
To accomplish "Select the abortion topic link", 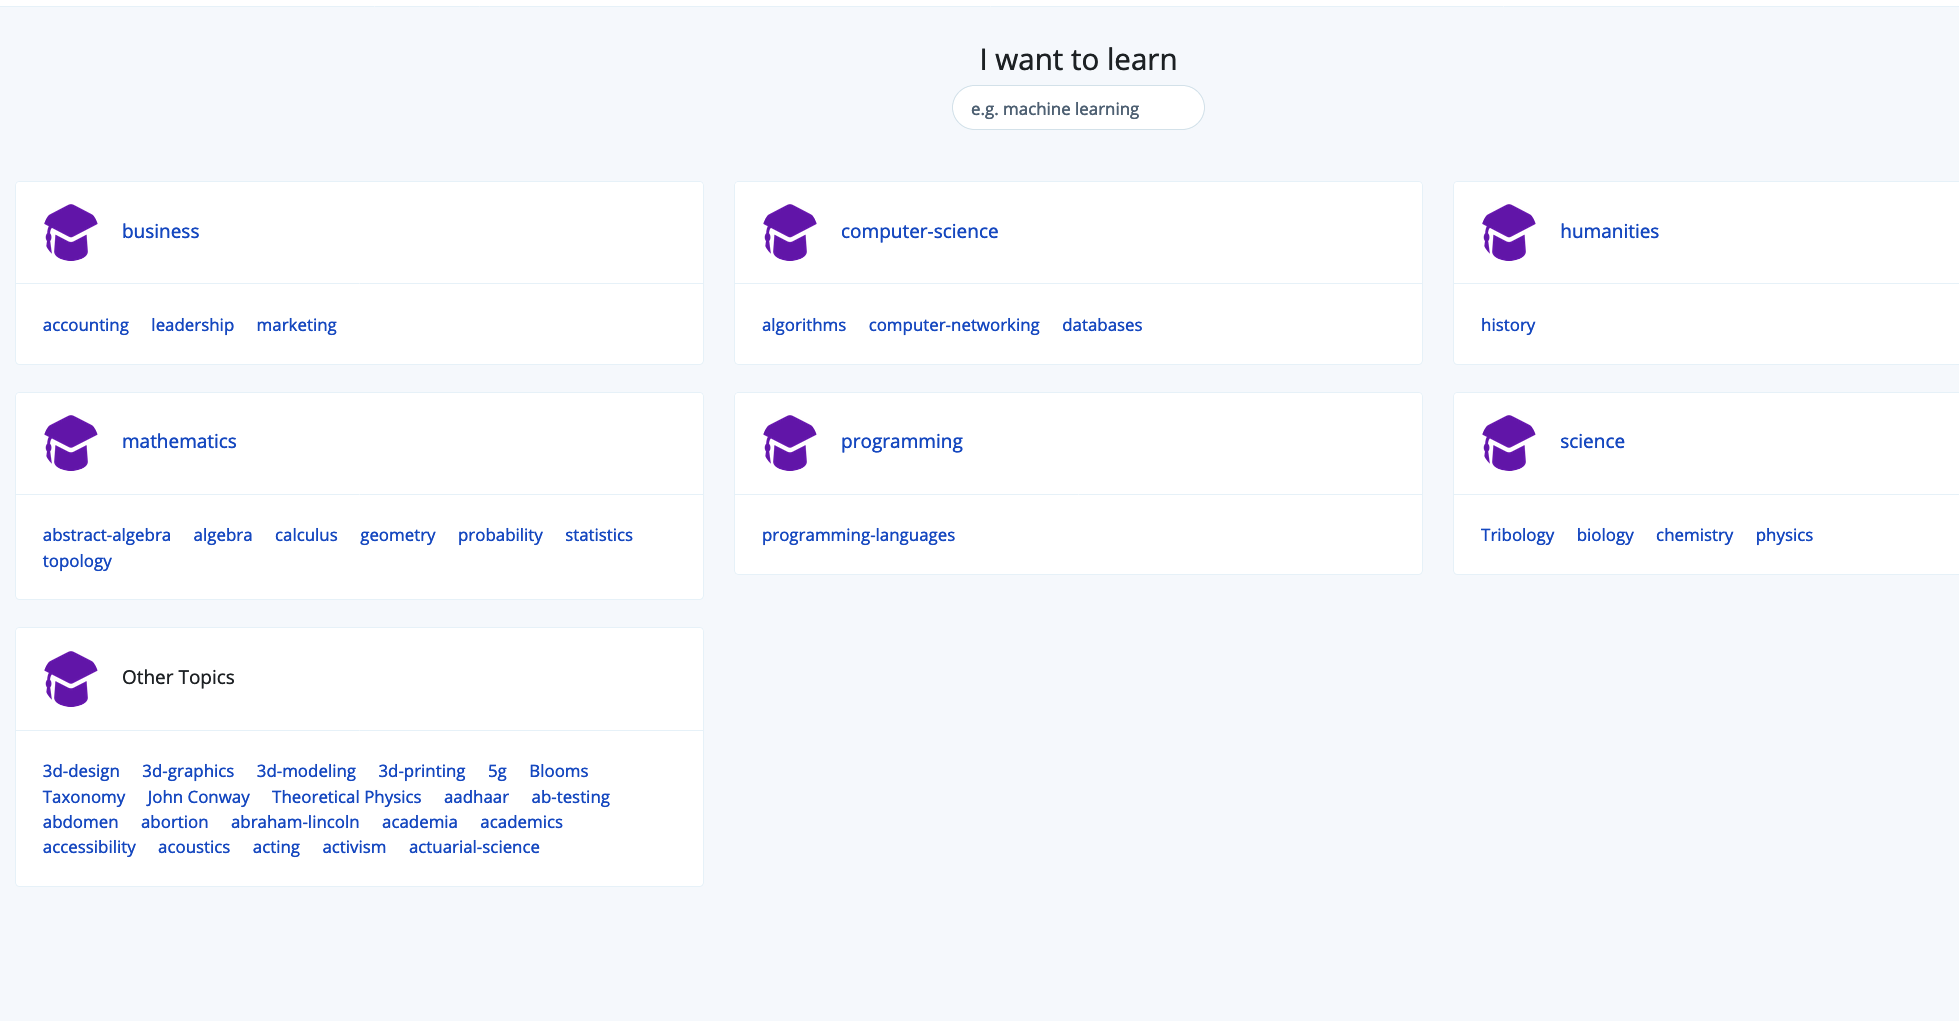I will click(x=174, y=822).
